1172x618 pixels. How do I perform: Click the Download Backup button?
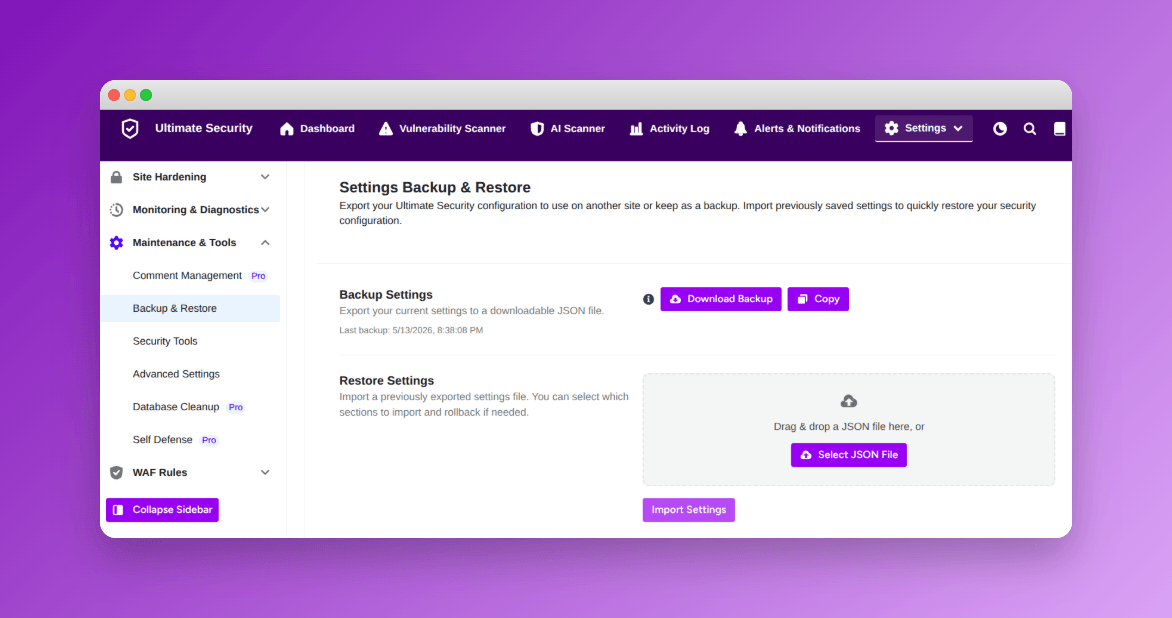point(721,299)
